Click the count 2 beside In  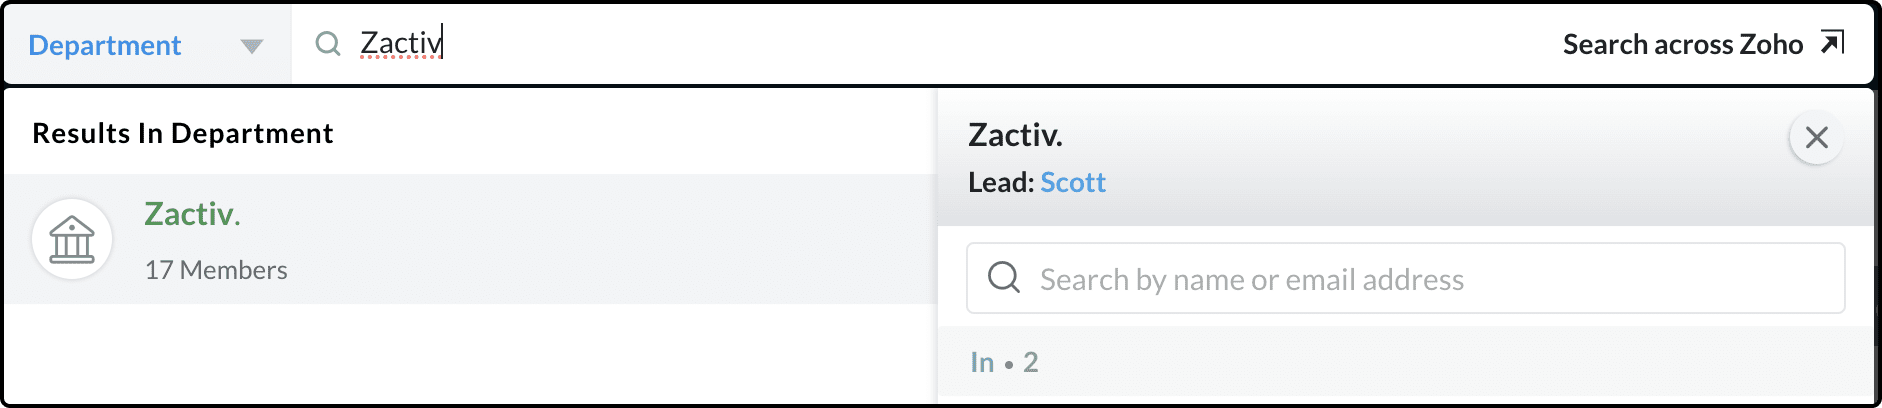tap(1031, 362)
